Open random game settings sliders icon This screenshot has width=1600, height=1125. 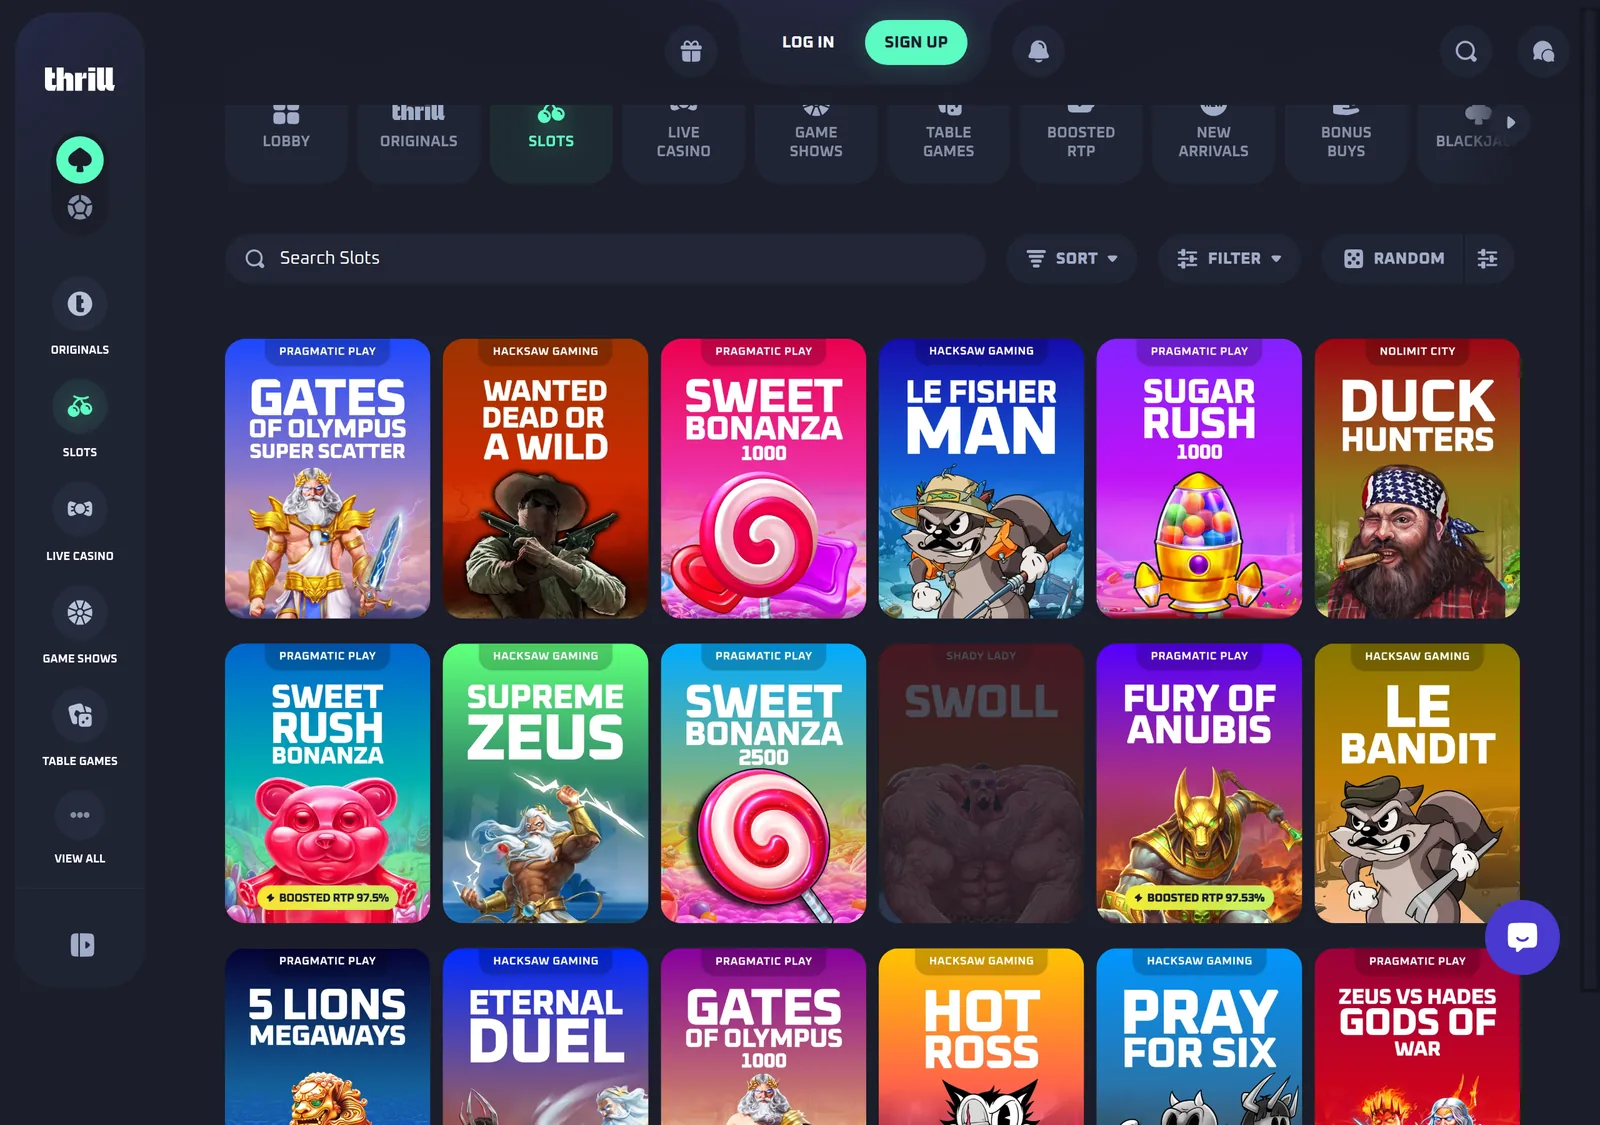[x=1488, y=258]
